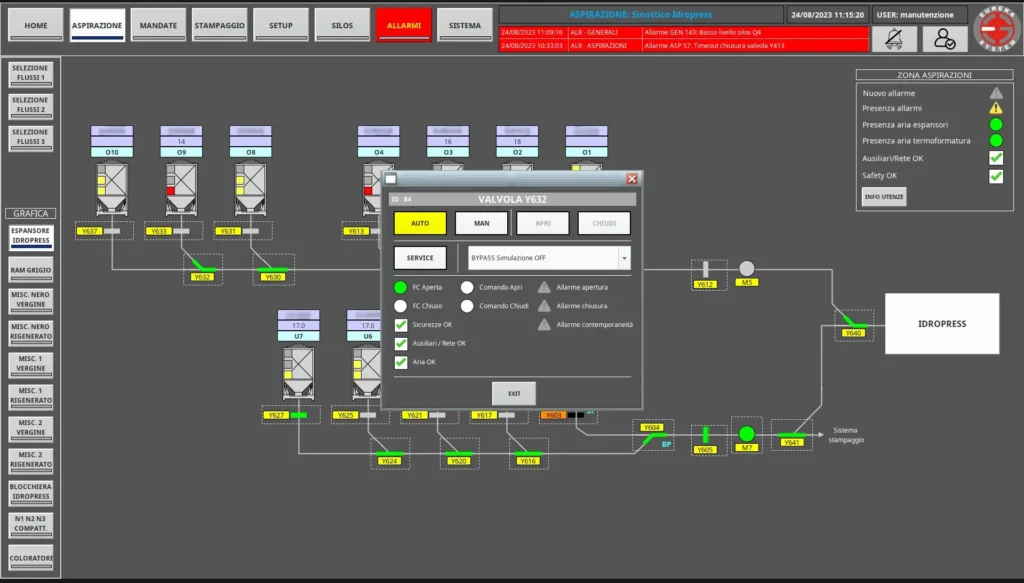1024x583 pixels.
Task: Open valve Y630 symbol
Action: point(272,269)
